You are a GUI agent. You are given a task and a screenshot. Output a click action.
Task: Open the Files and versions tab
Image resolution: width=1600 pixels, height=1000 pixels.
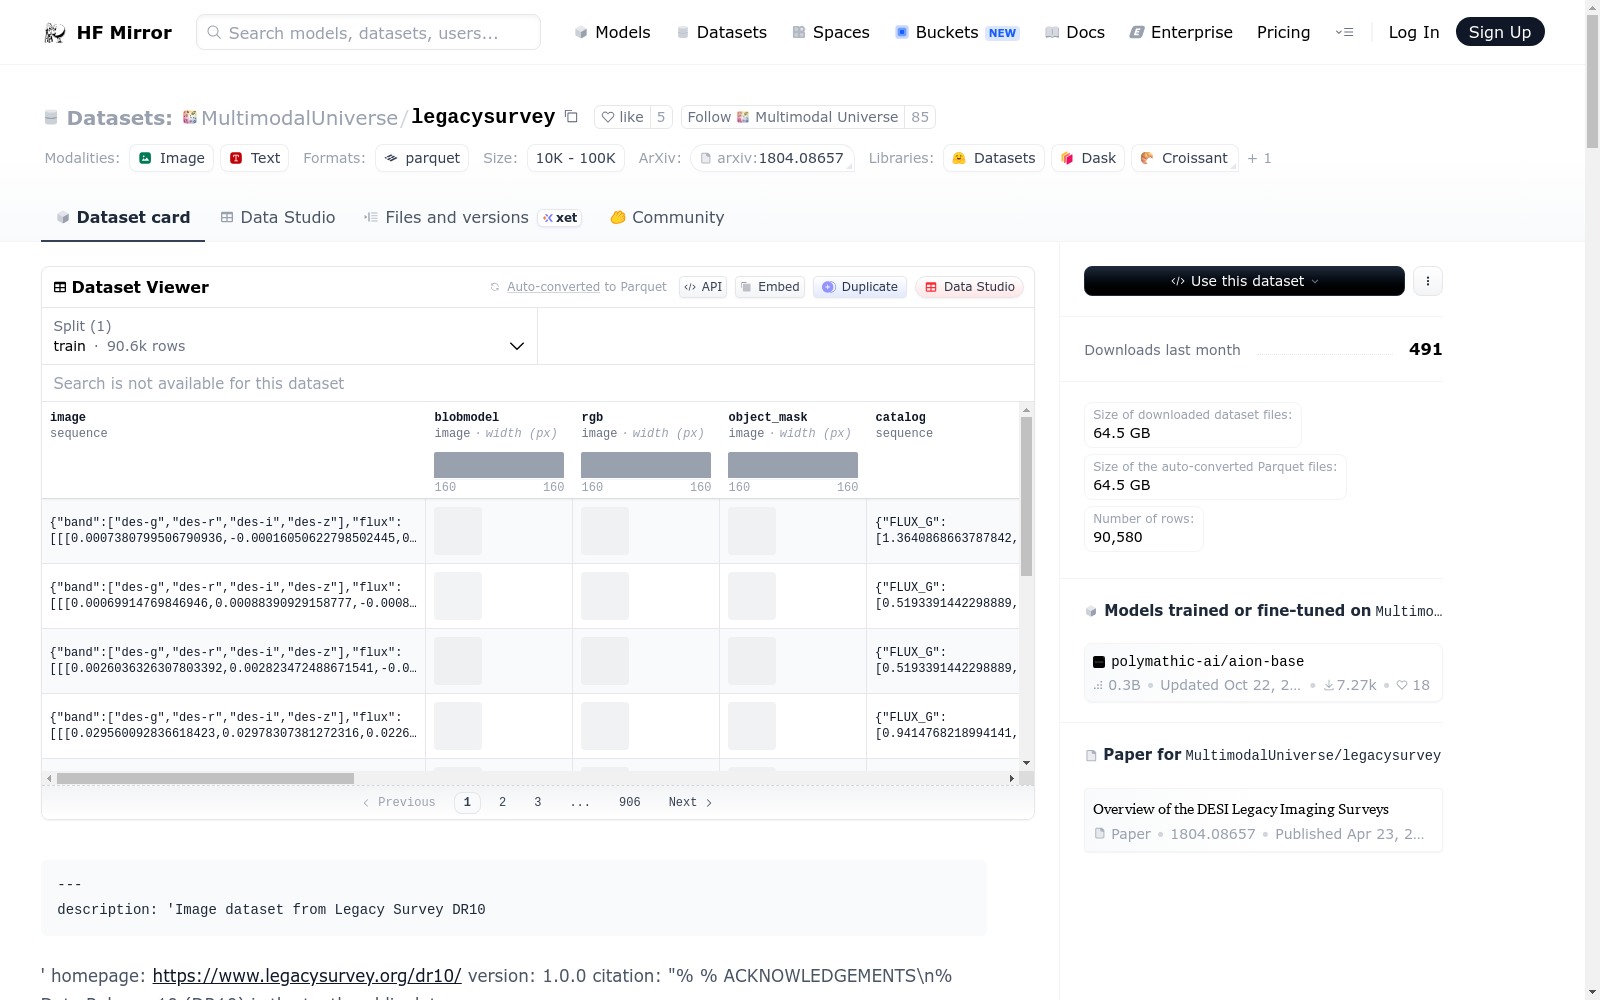click(x=472, y=217)
